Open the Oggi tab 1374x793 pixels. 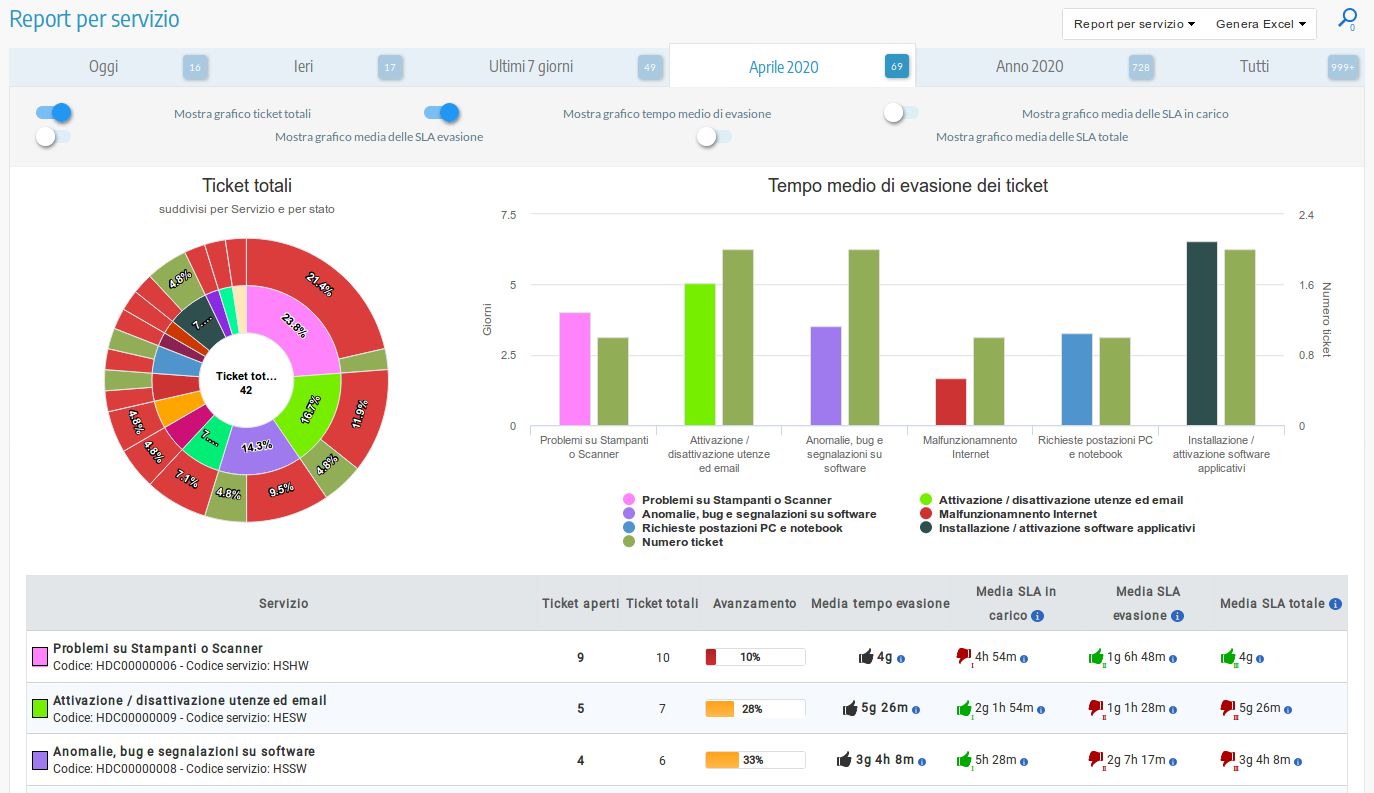click(103, 67)
